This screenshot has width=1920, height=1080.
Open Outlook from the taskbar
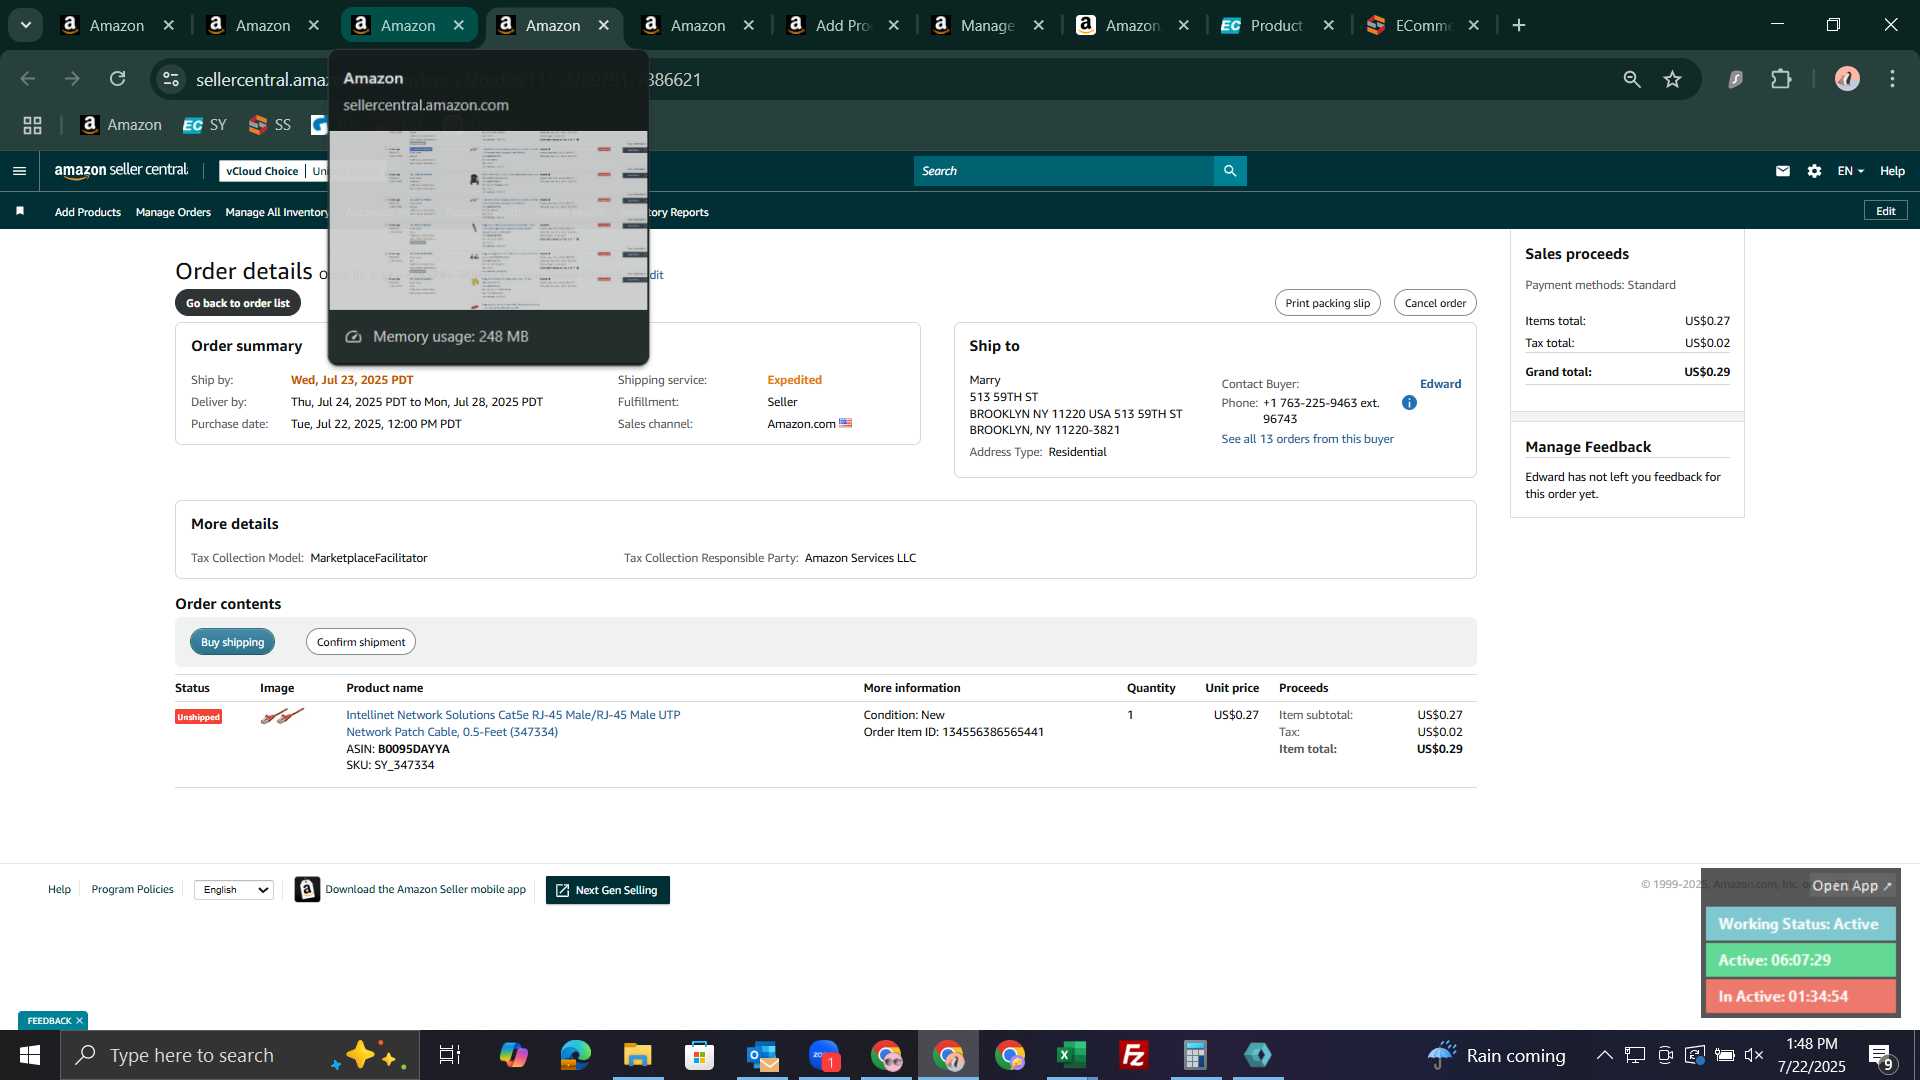(x=762, y=1055)
